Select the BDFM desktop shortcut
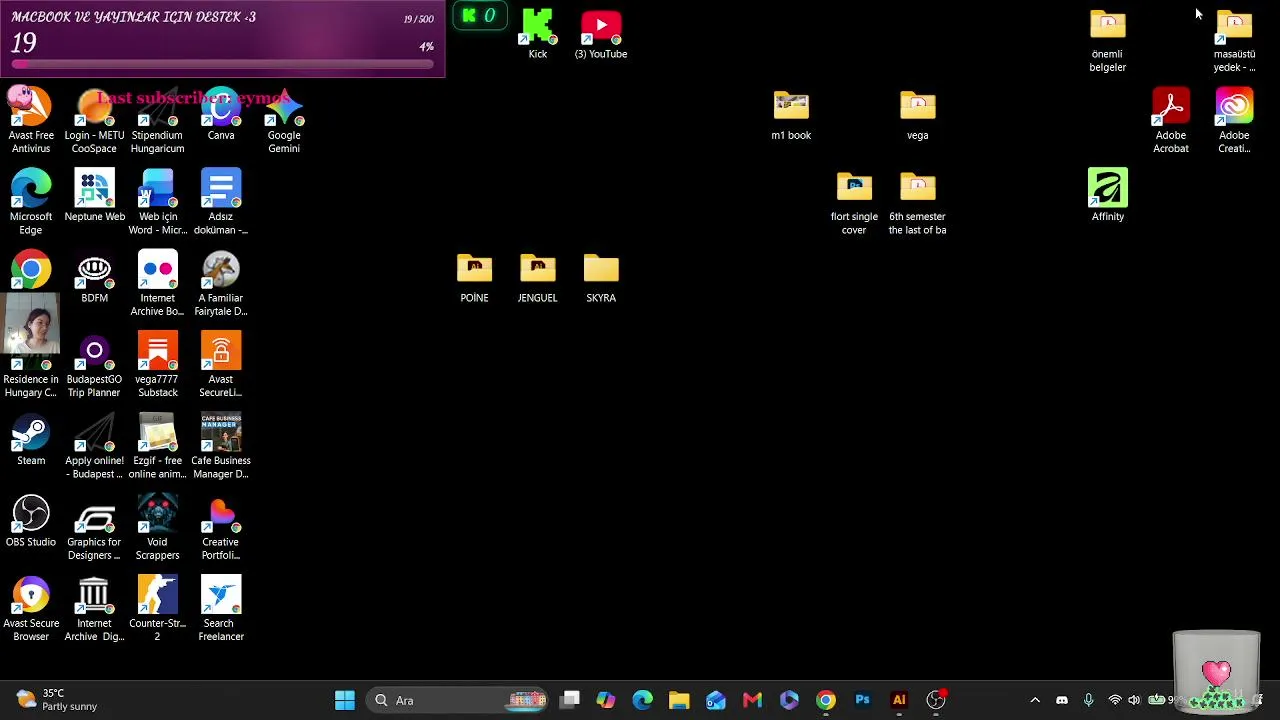This screenshot has height=720, width=1280. (x=94, y=278)
